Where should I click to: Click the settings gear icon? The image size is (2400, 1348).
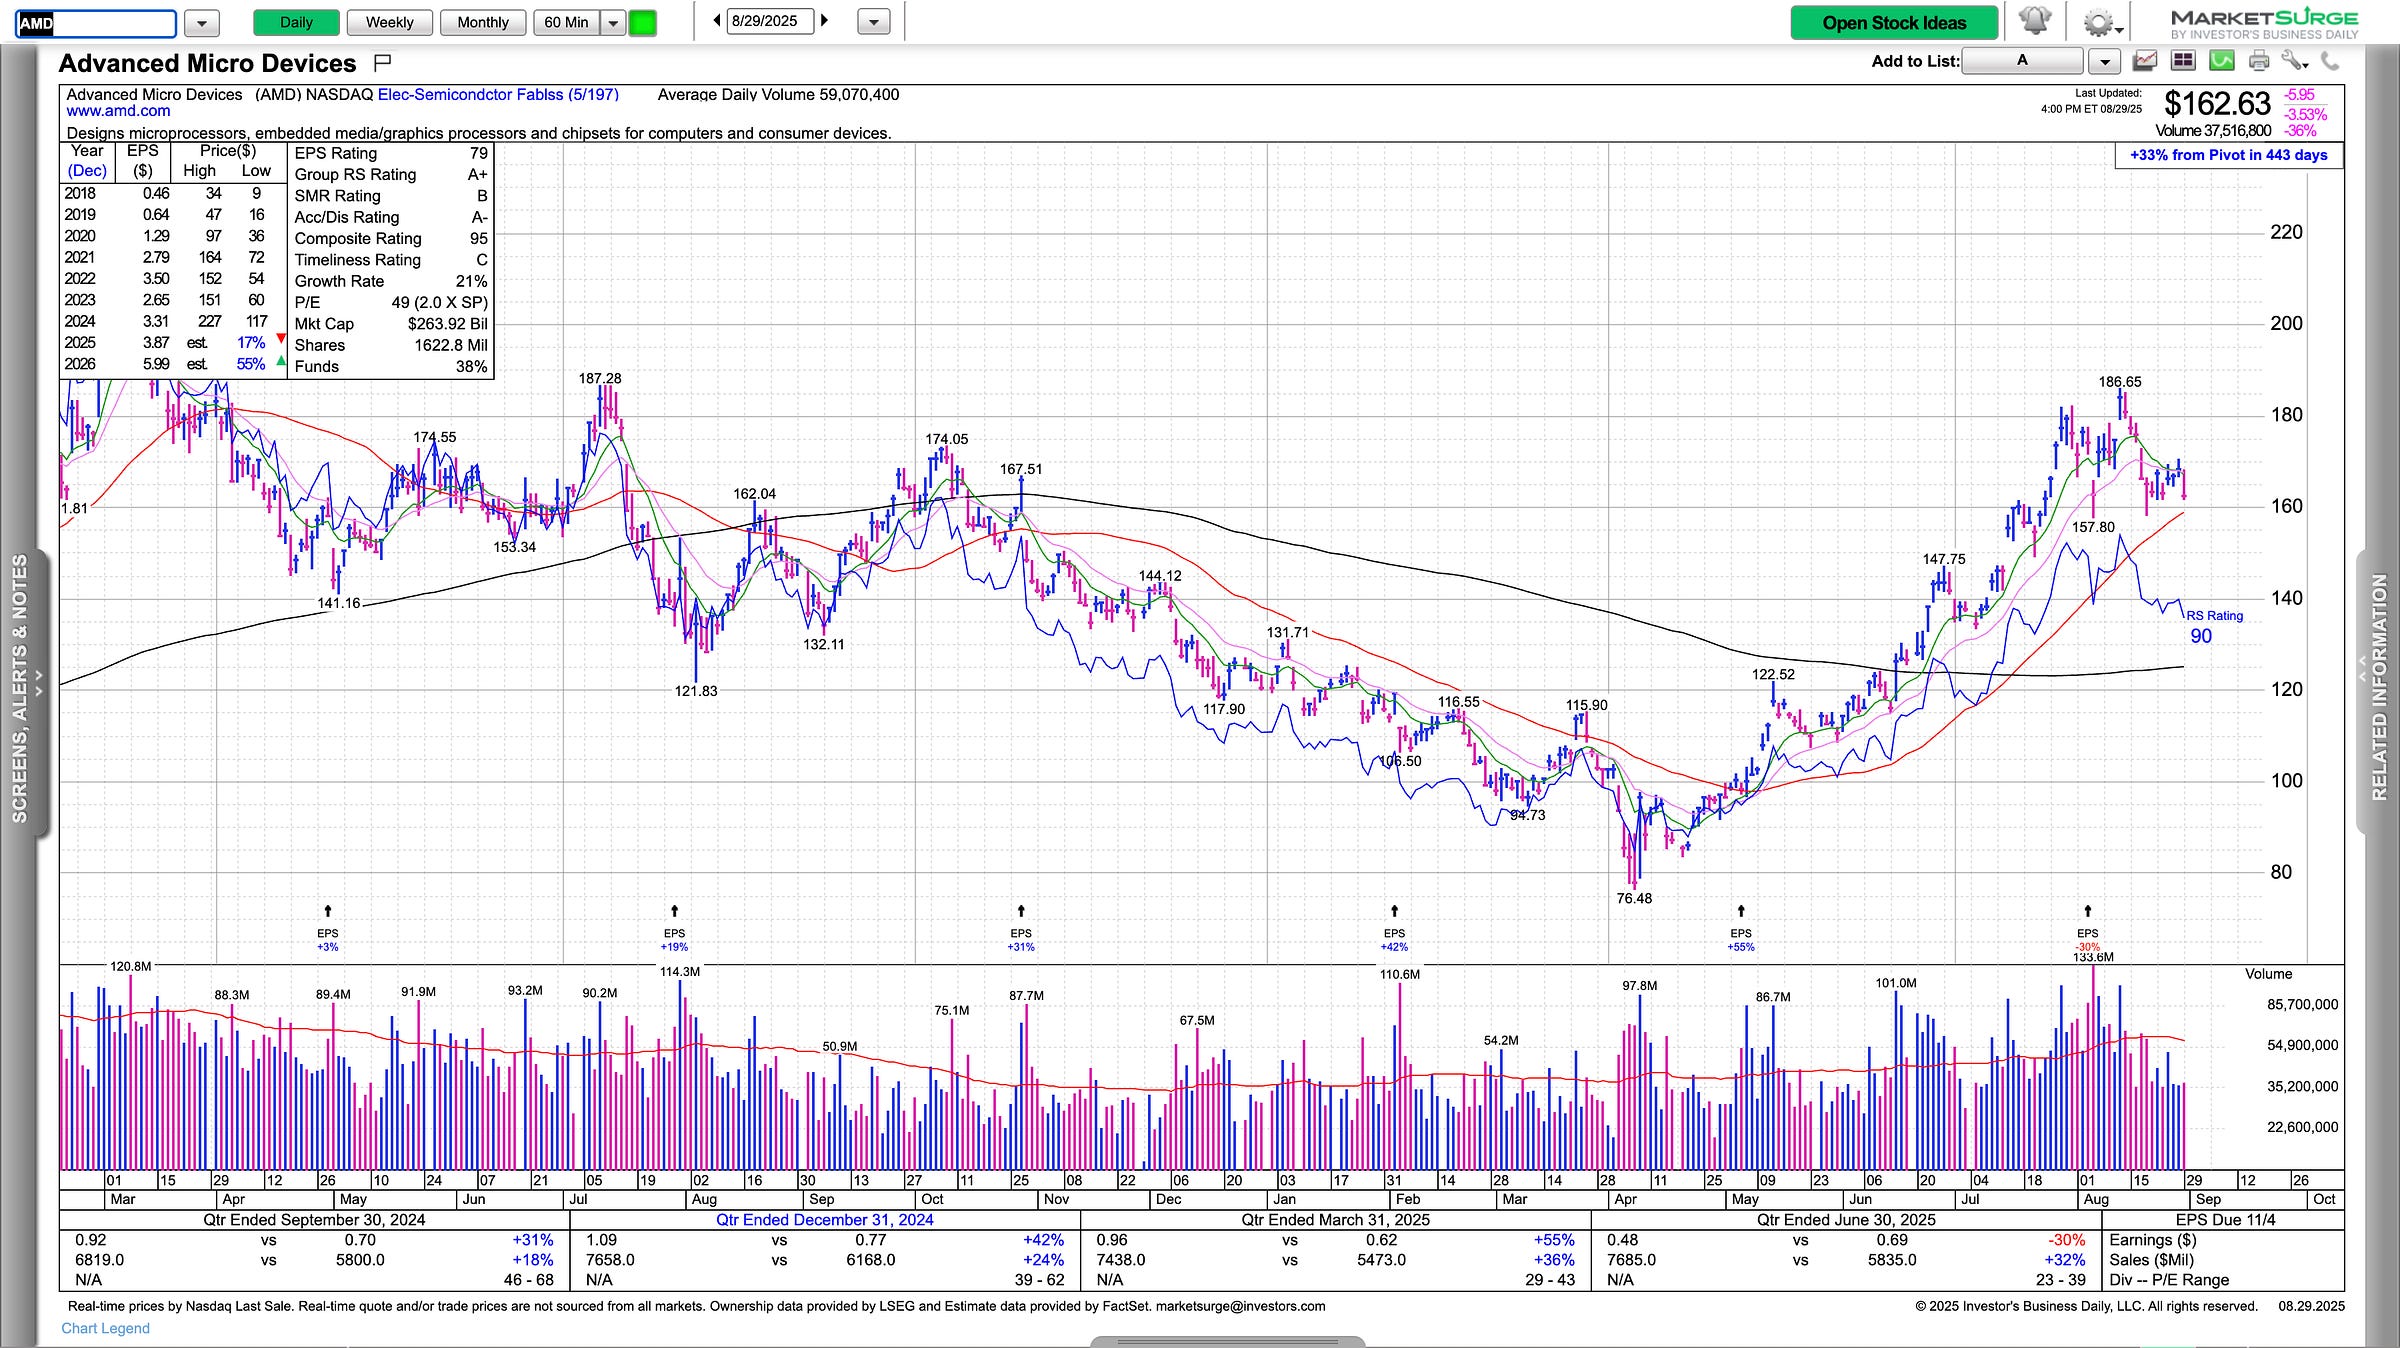click(2099, 22)
